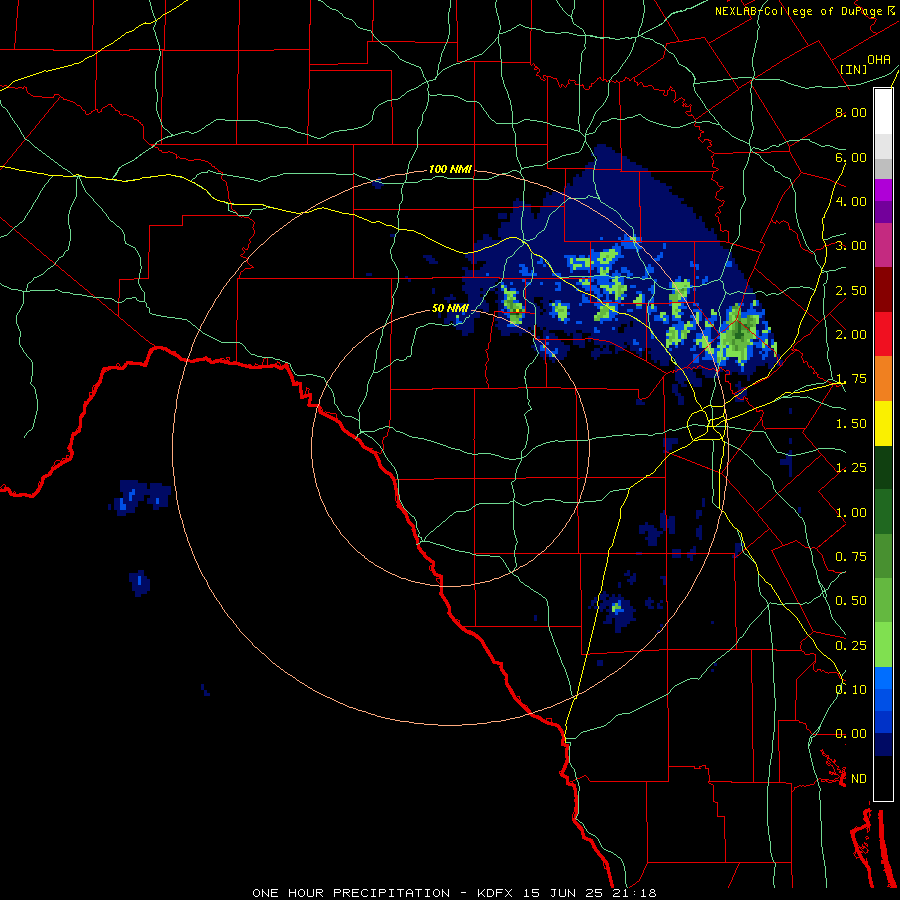Select the yellow swatch on the color scale

[x=883, y=423]
